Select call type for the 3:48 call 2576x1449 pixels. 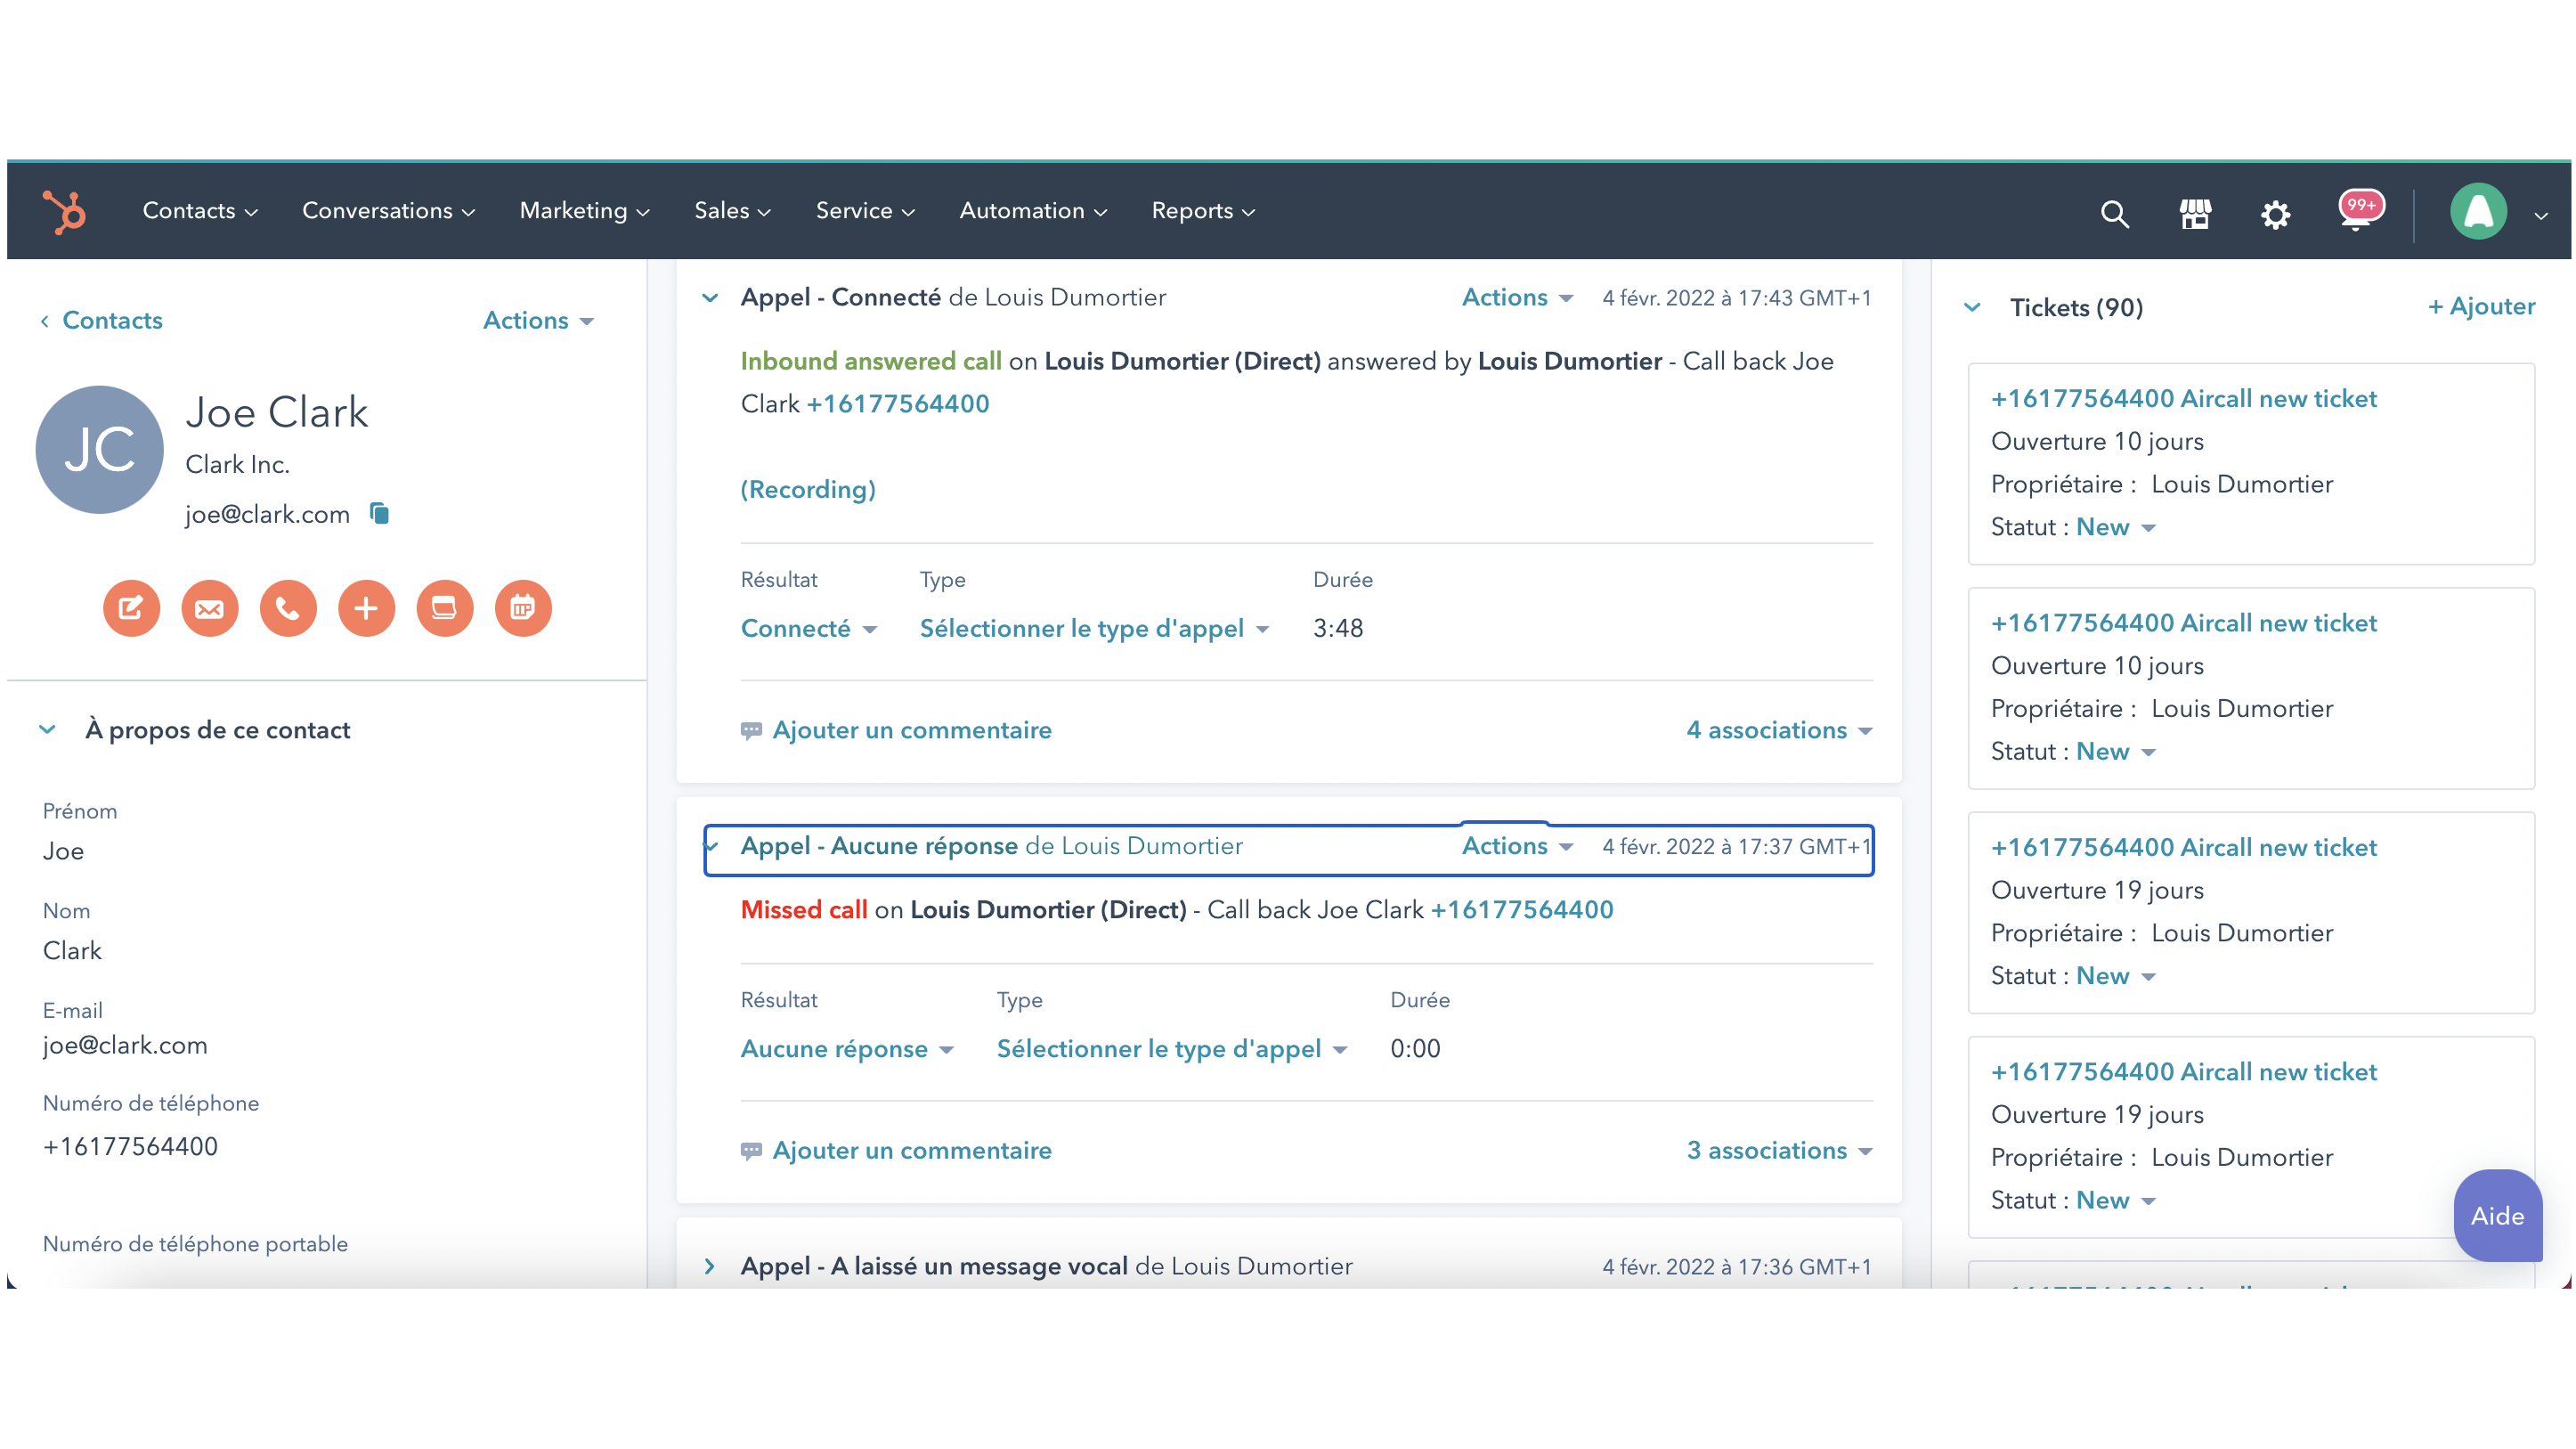coord(1095,629)
